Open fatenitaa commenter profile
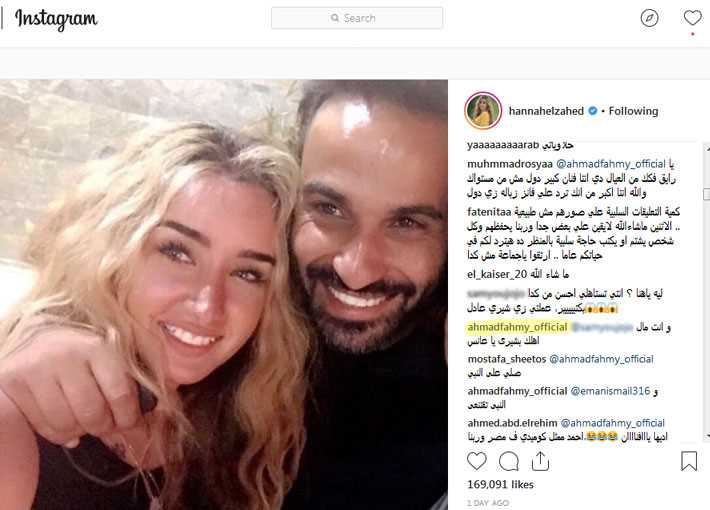 489,212
